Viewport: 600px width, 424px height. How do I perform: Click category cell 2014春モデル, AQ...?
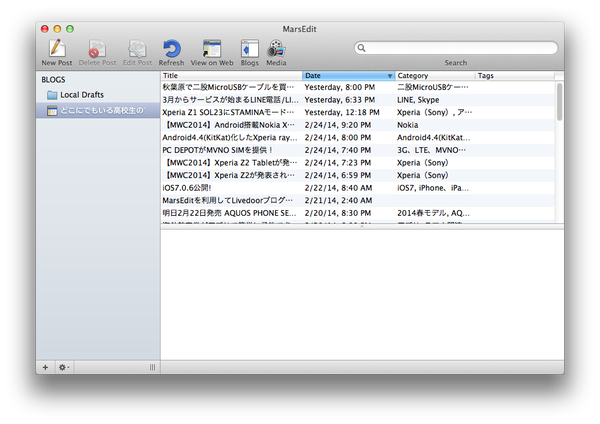point(433,213)
